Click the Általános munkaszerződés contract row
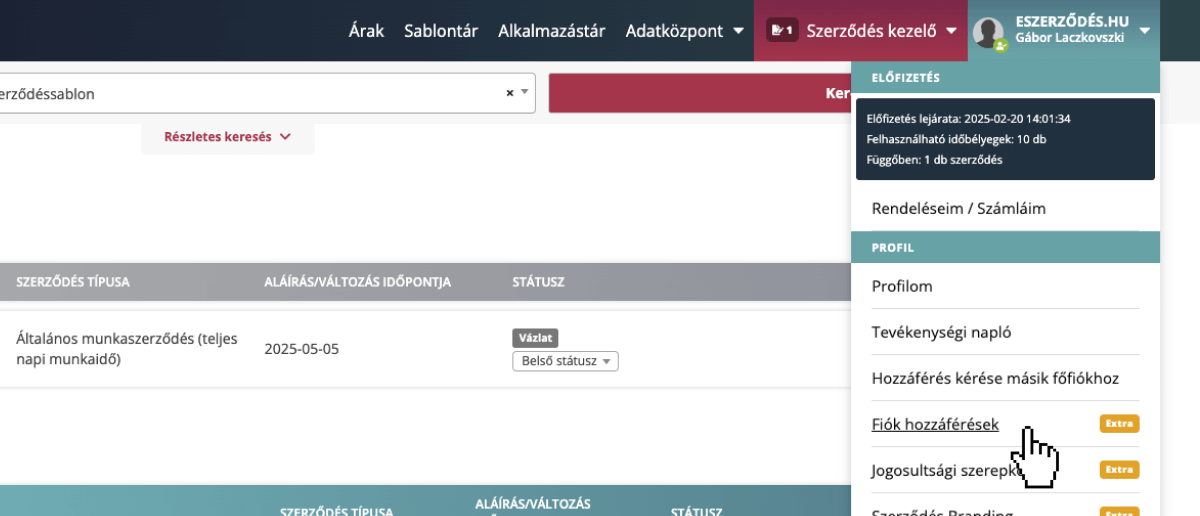 tap(126, 349)
